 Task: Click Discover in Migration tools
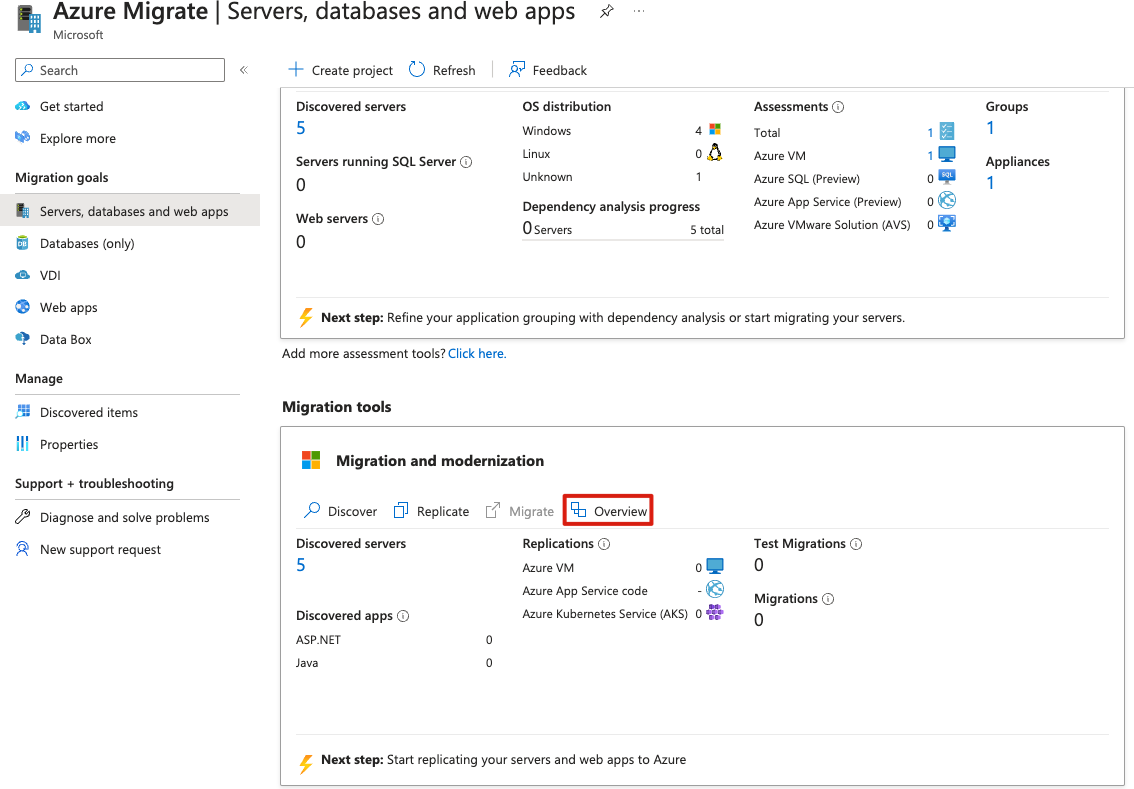[341, 511]
